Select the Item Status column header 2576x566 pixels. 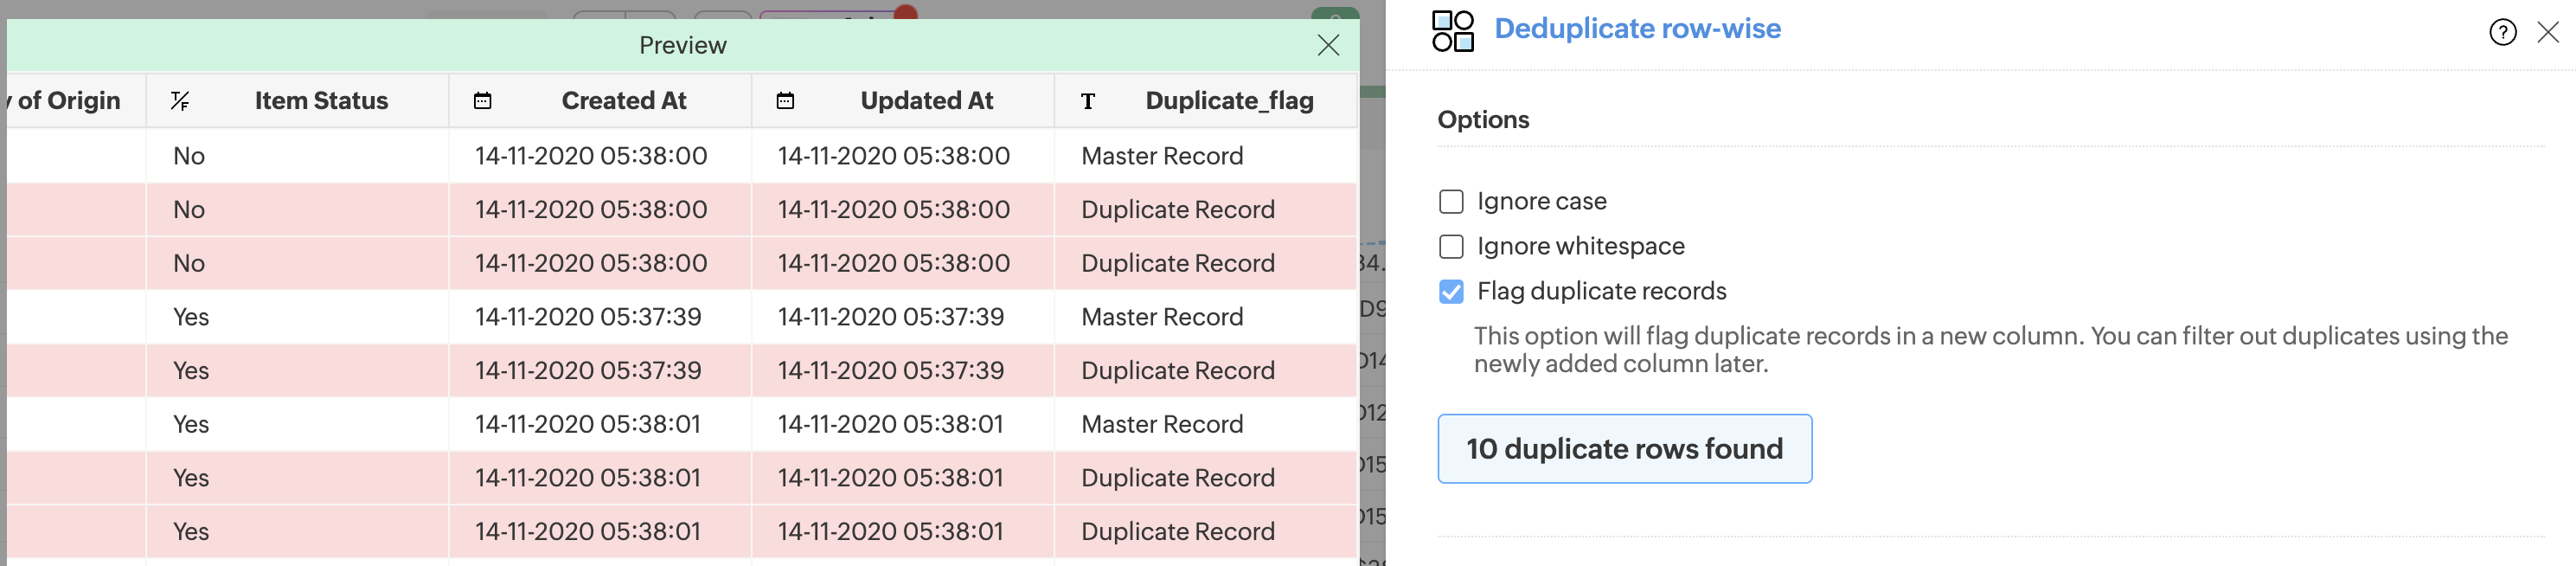[321, 101]
